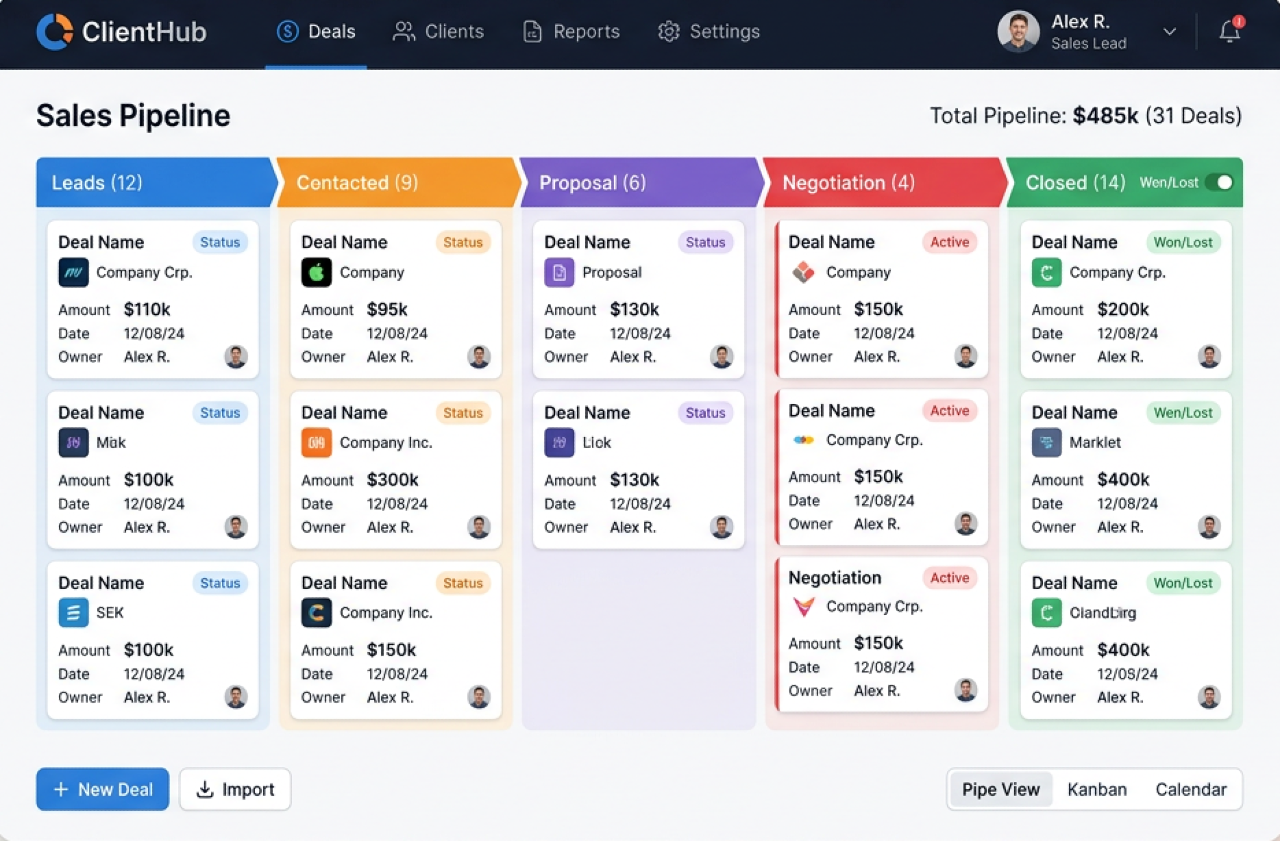Click owner avatar on the Marklet card

click(x=1209, y=527)
